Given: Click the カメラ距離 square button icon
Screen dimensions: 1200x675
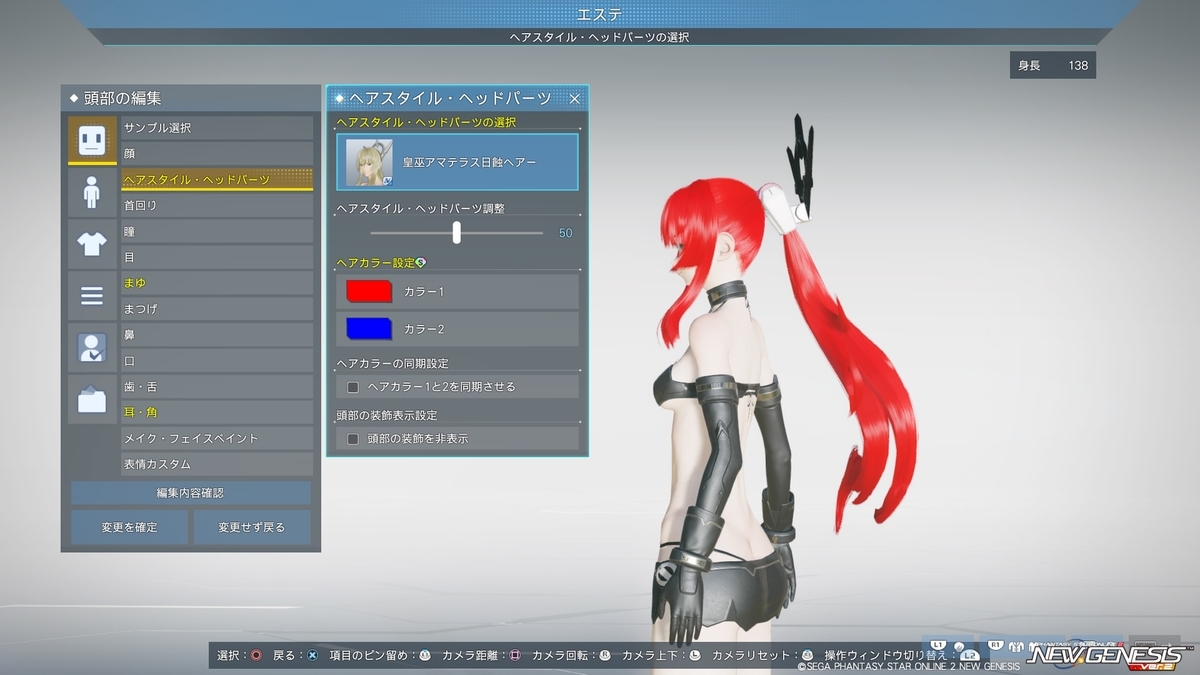Looking at the screenshot, I should click(514, 655).
